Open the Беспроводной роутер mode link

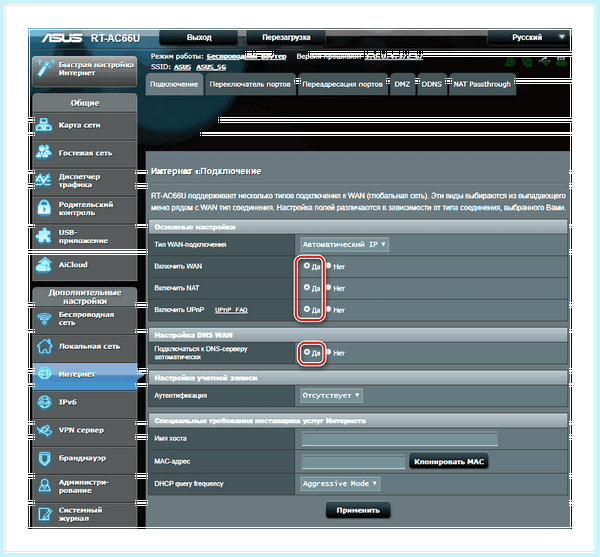pos(246,57)
